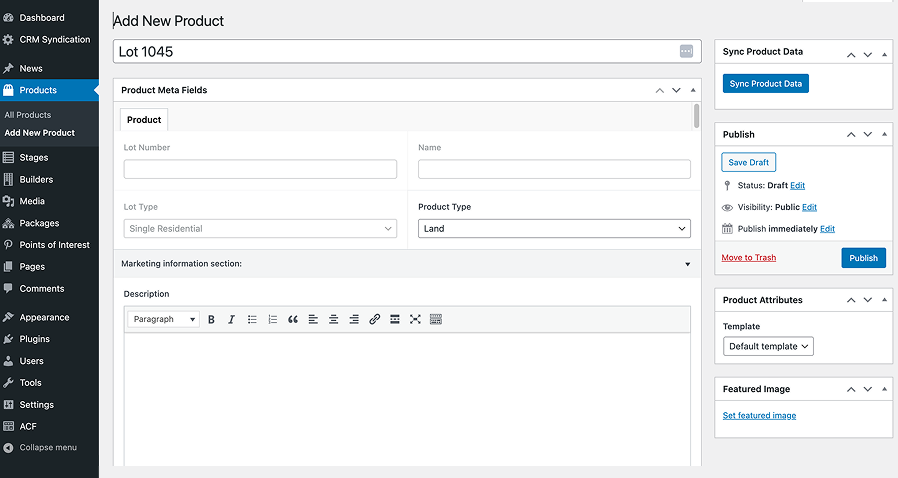Toggle bold formatting in the Description editor
This screenshot has width=898, height=478.
coord(211,319)
